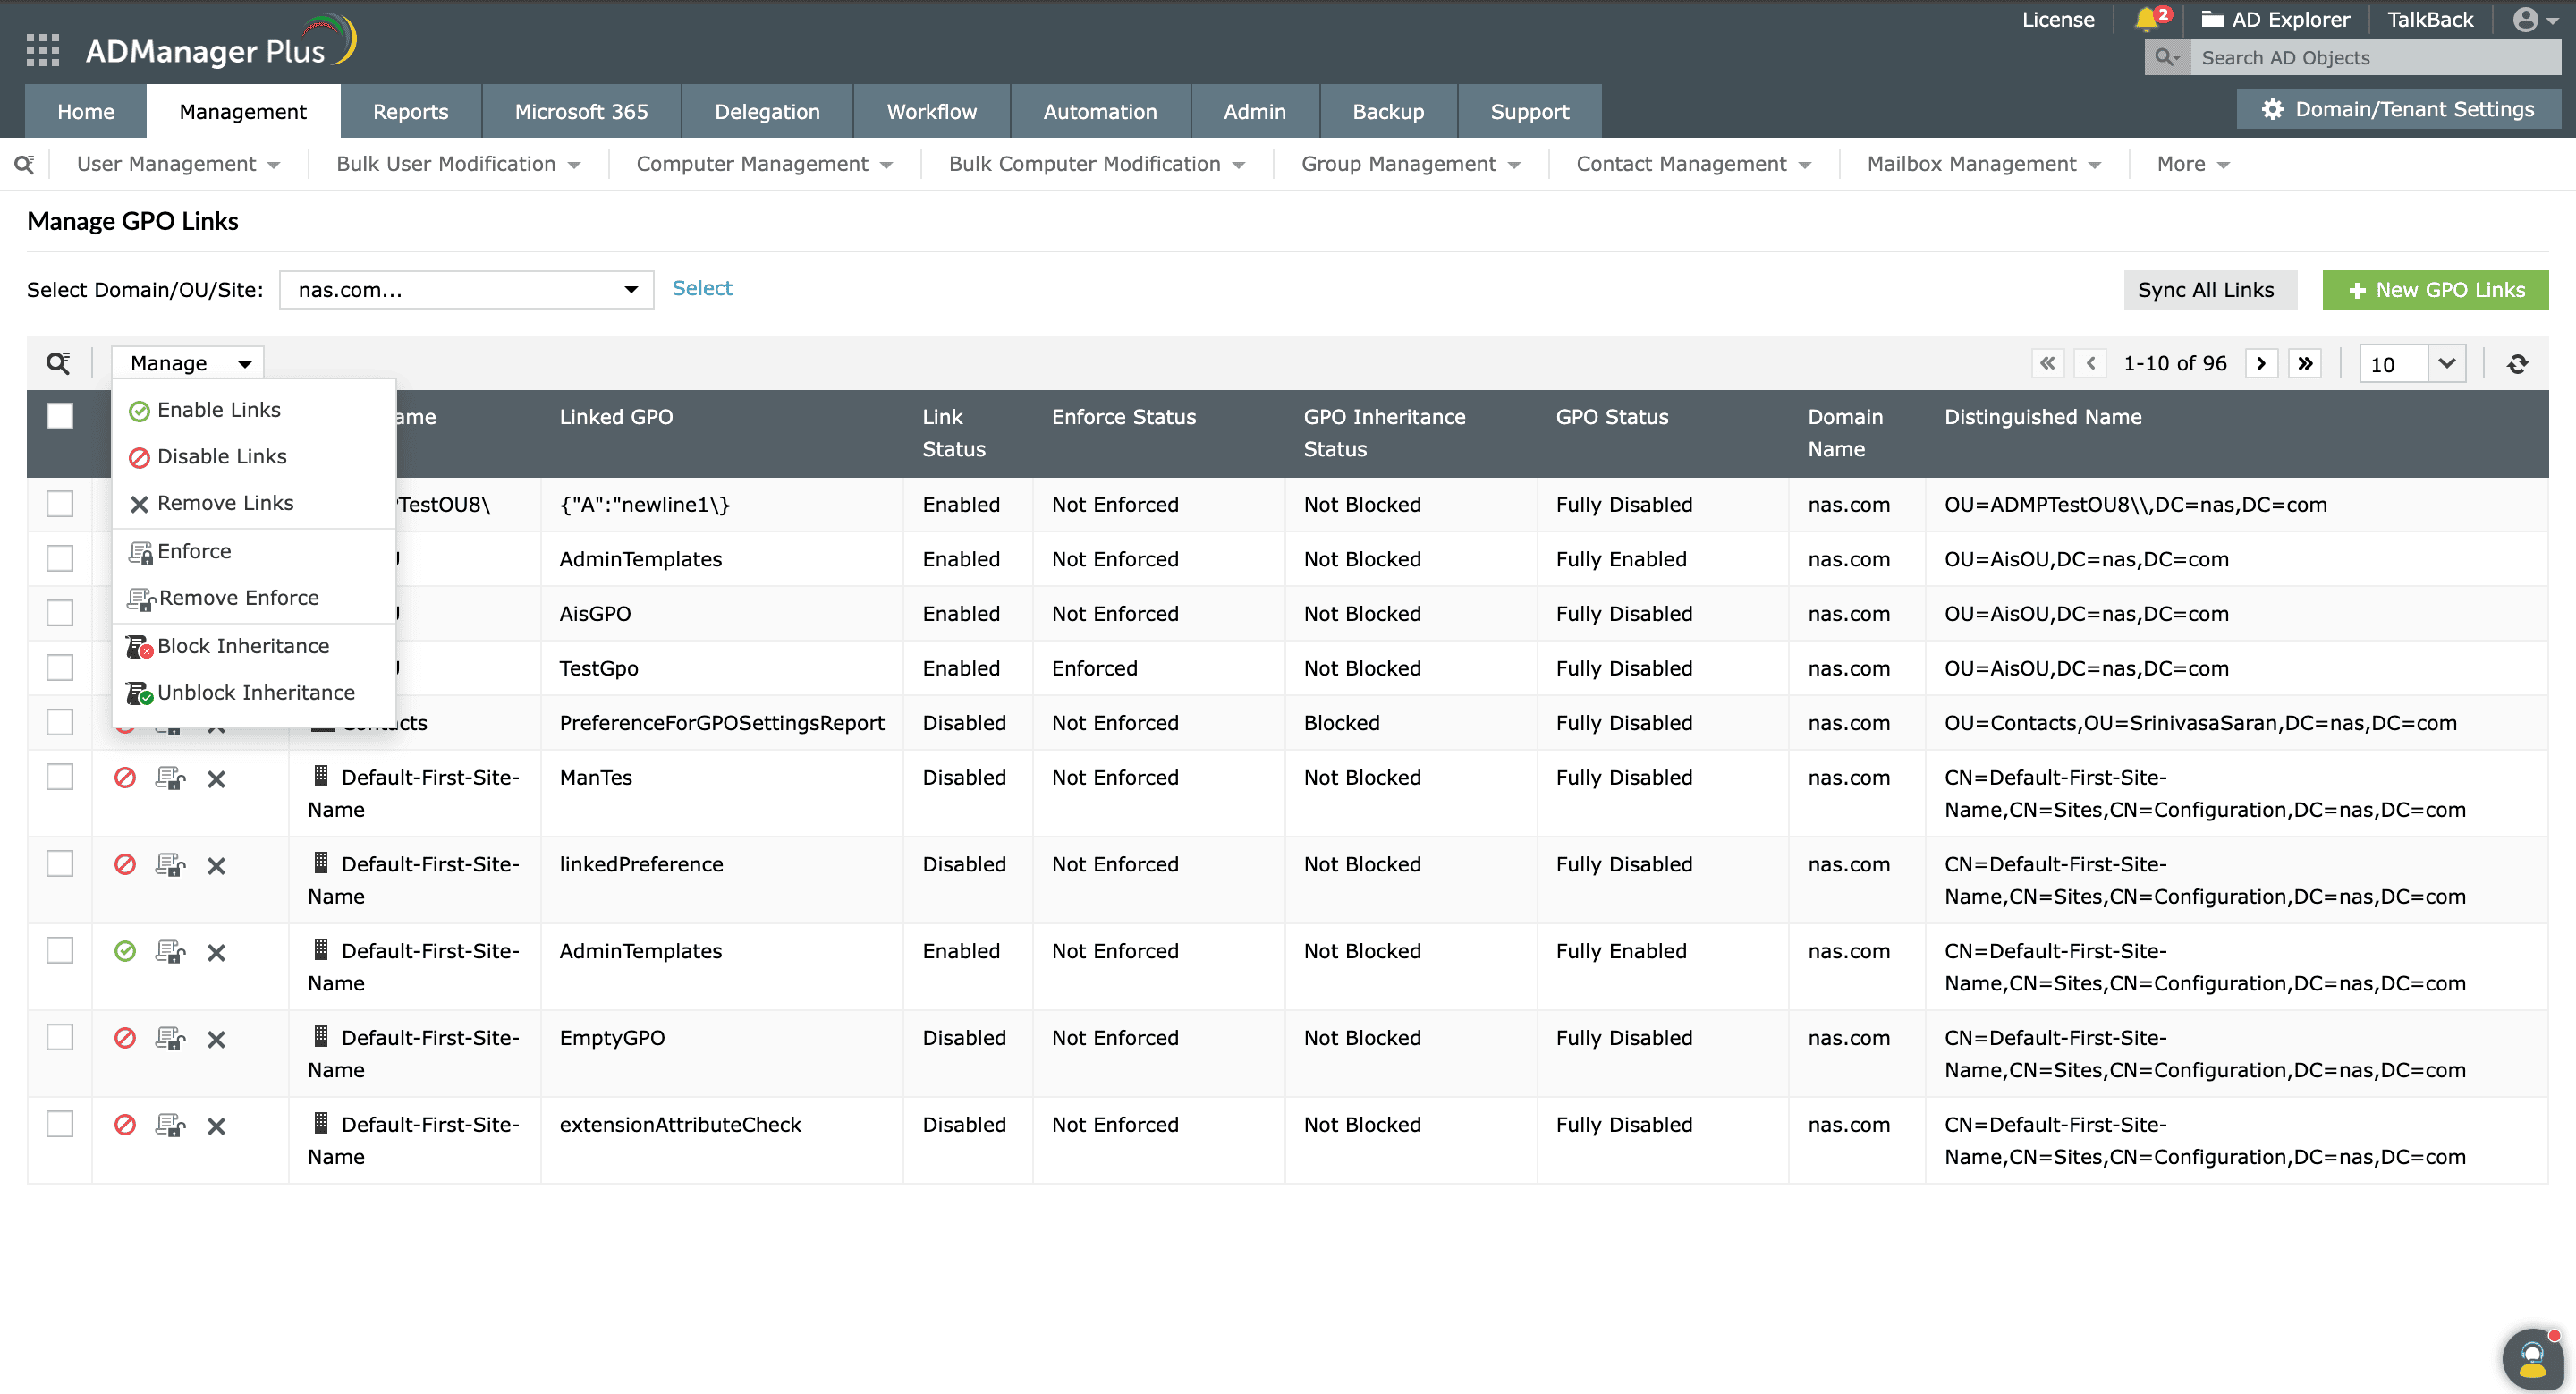Image resolution: width=2576 pixels, height=1394 pixels.
Task: Click the apps grid icon next to ADManager Plus
Action: tap(42, 49)
